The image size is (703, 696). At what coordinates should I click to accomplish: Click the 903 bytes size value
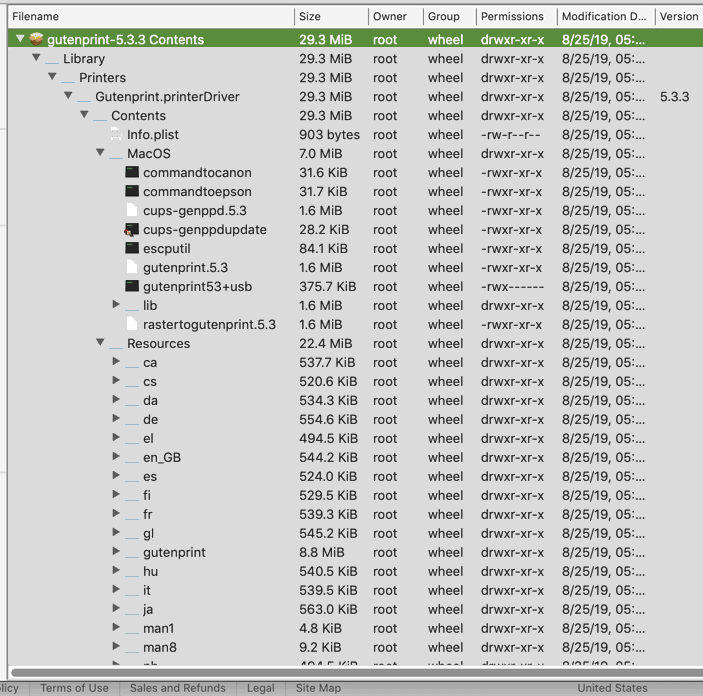coord(330,135)
